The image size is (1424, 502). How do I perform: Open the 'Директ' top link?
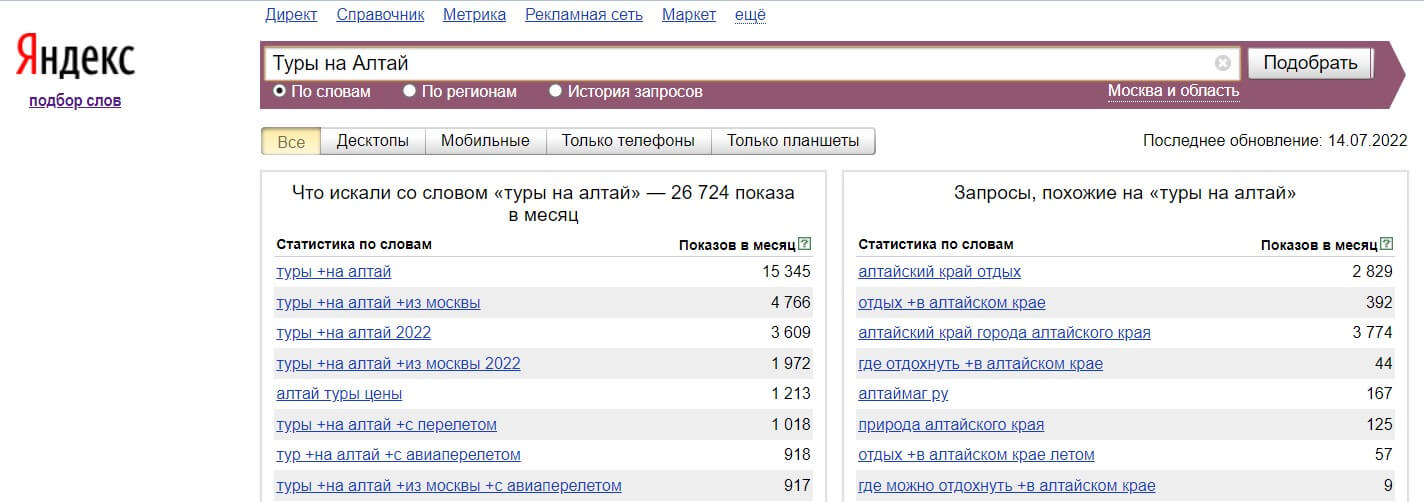291,14
